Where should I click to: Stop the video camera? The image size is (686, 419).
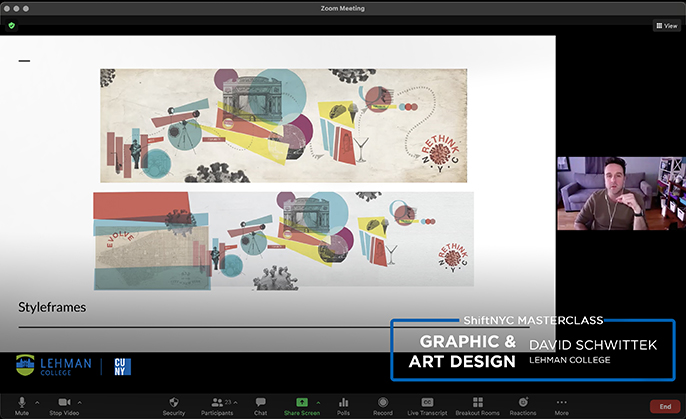coord(64,405)
